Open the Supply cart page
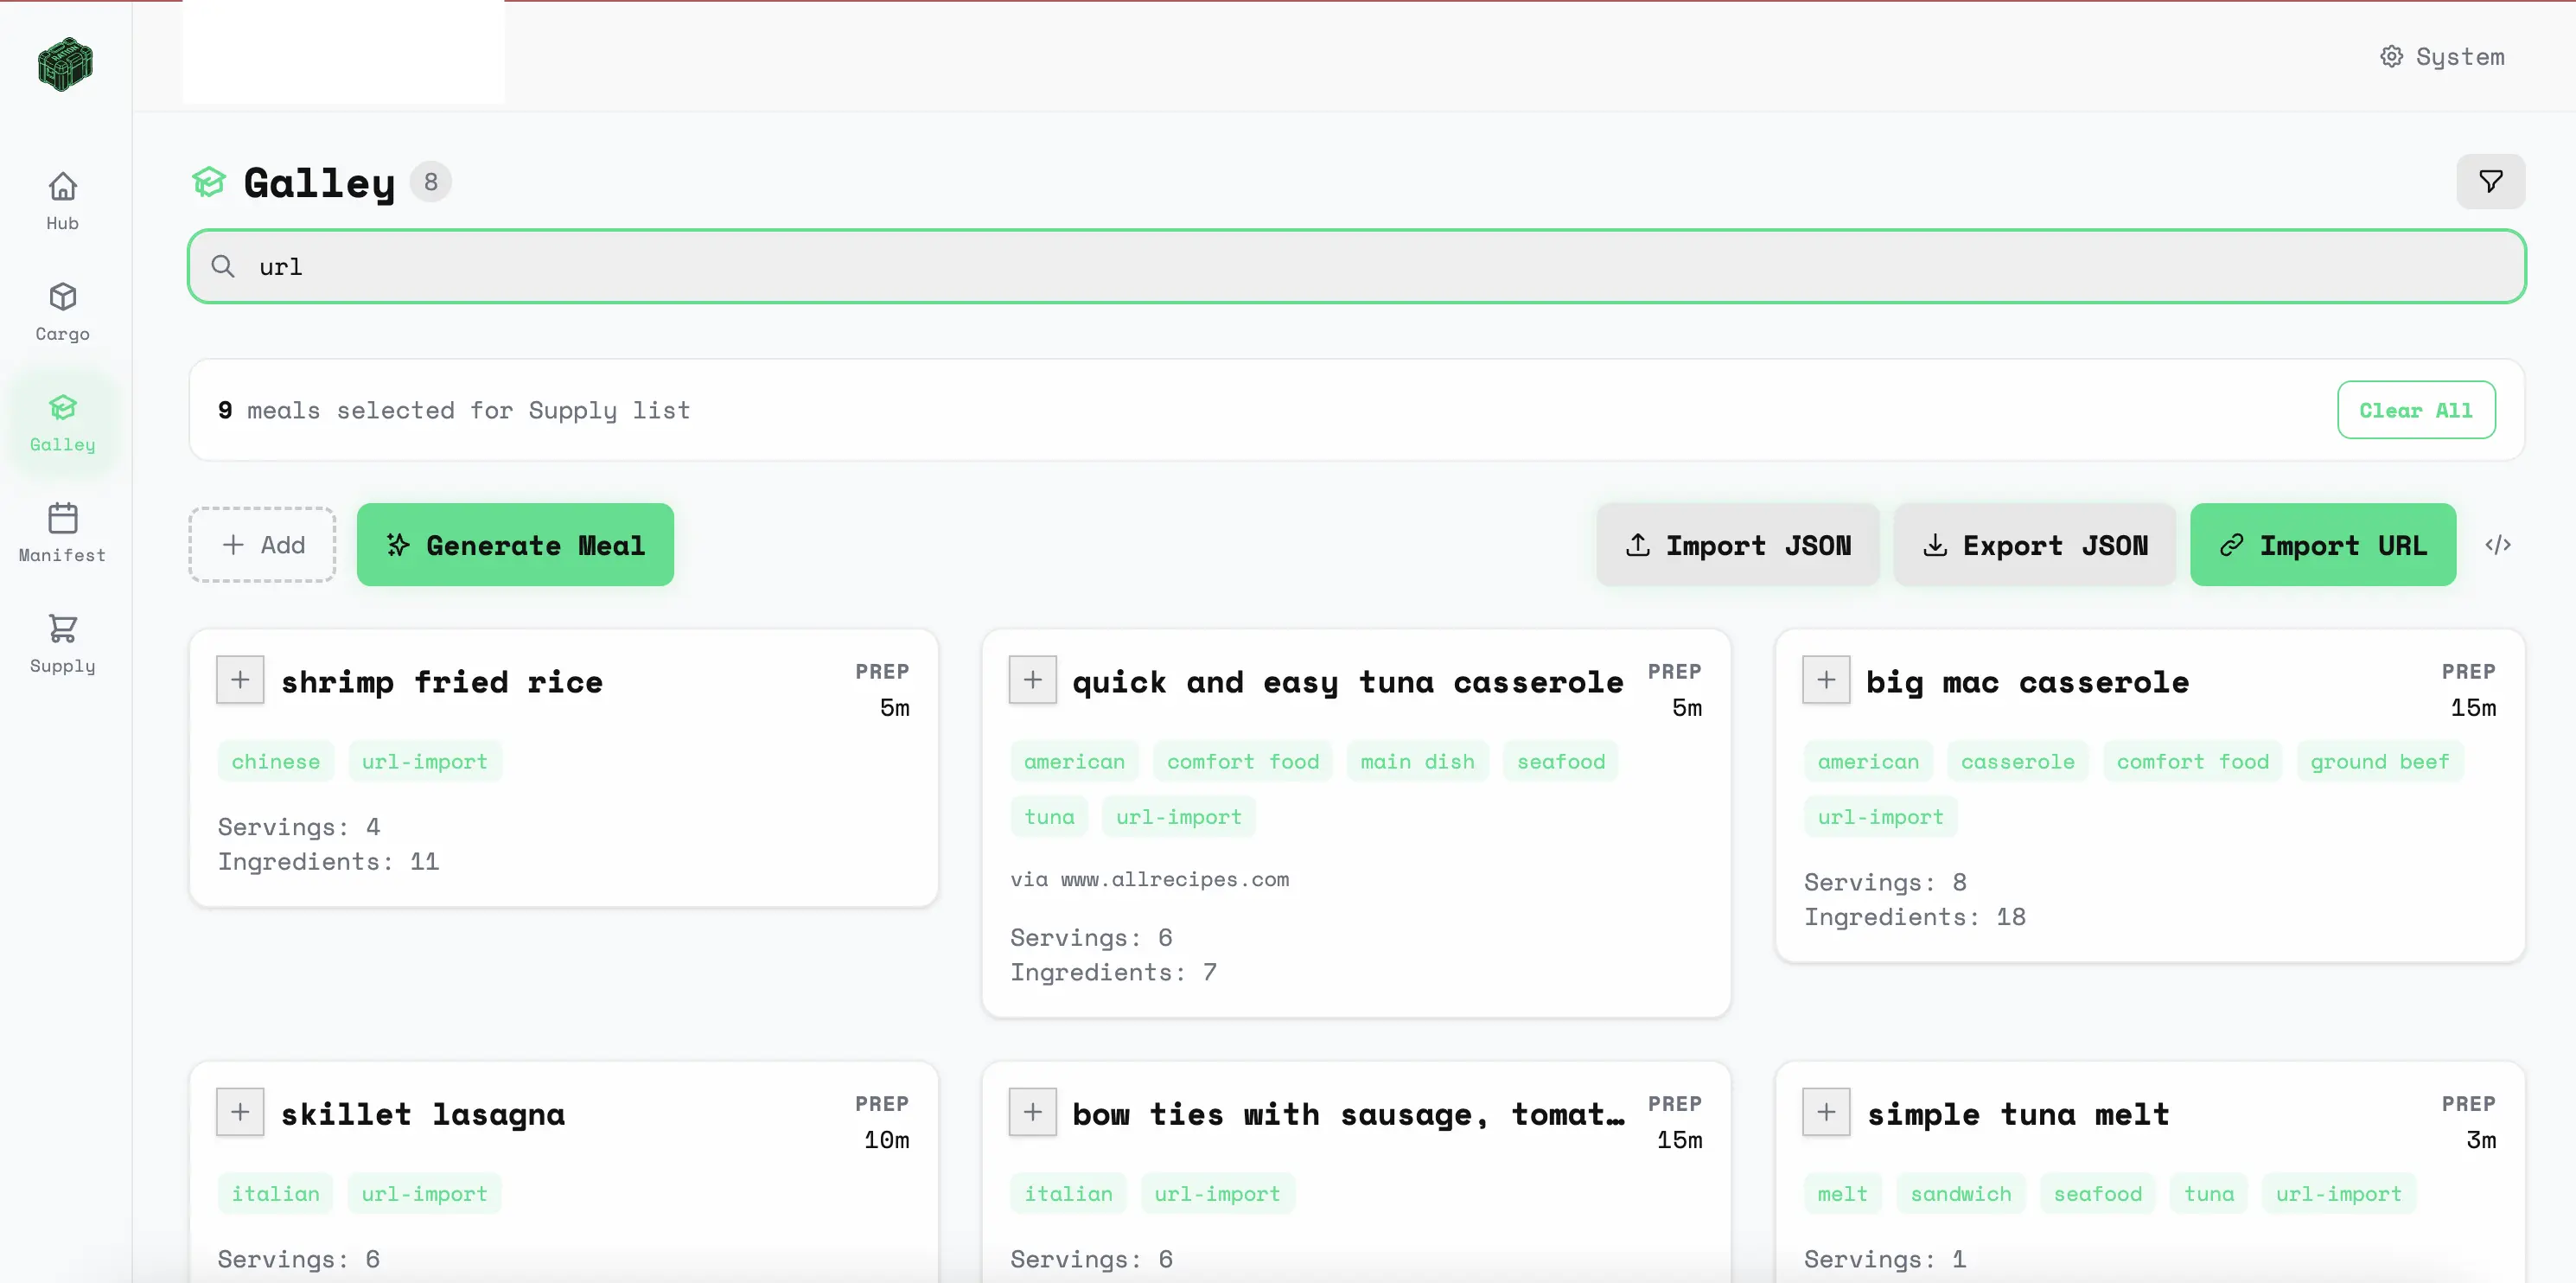This screenshot has width=2576, height=1283. coord(63,644)
